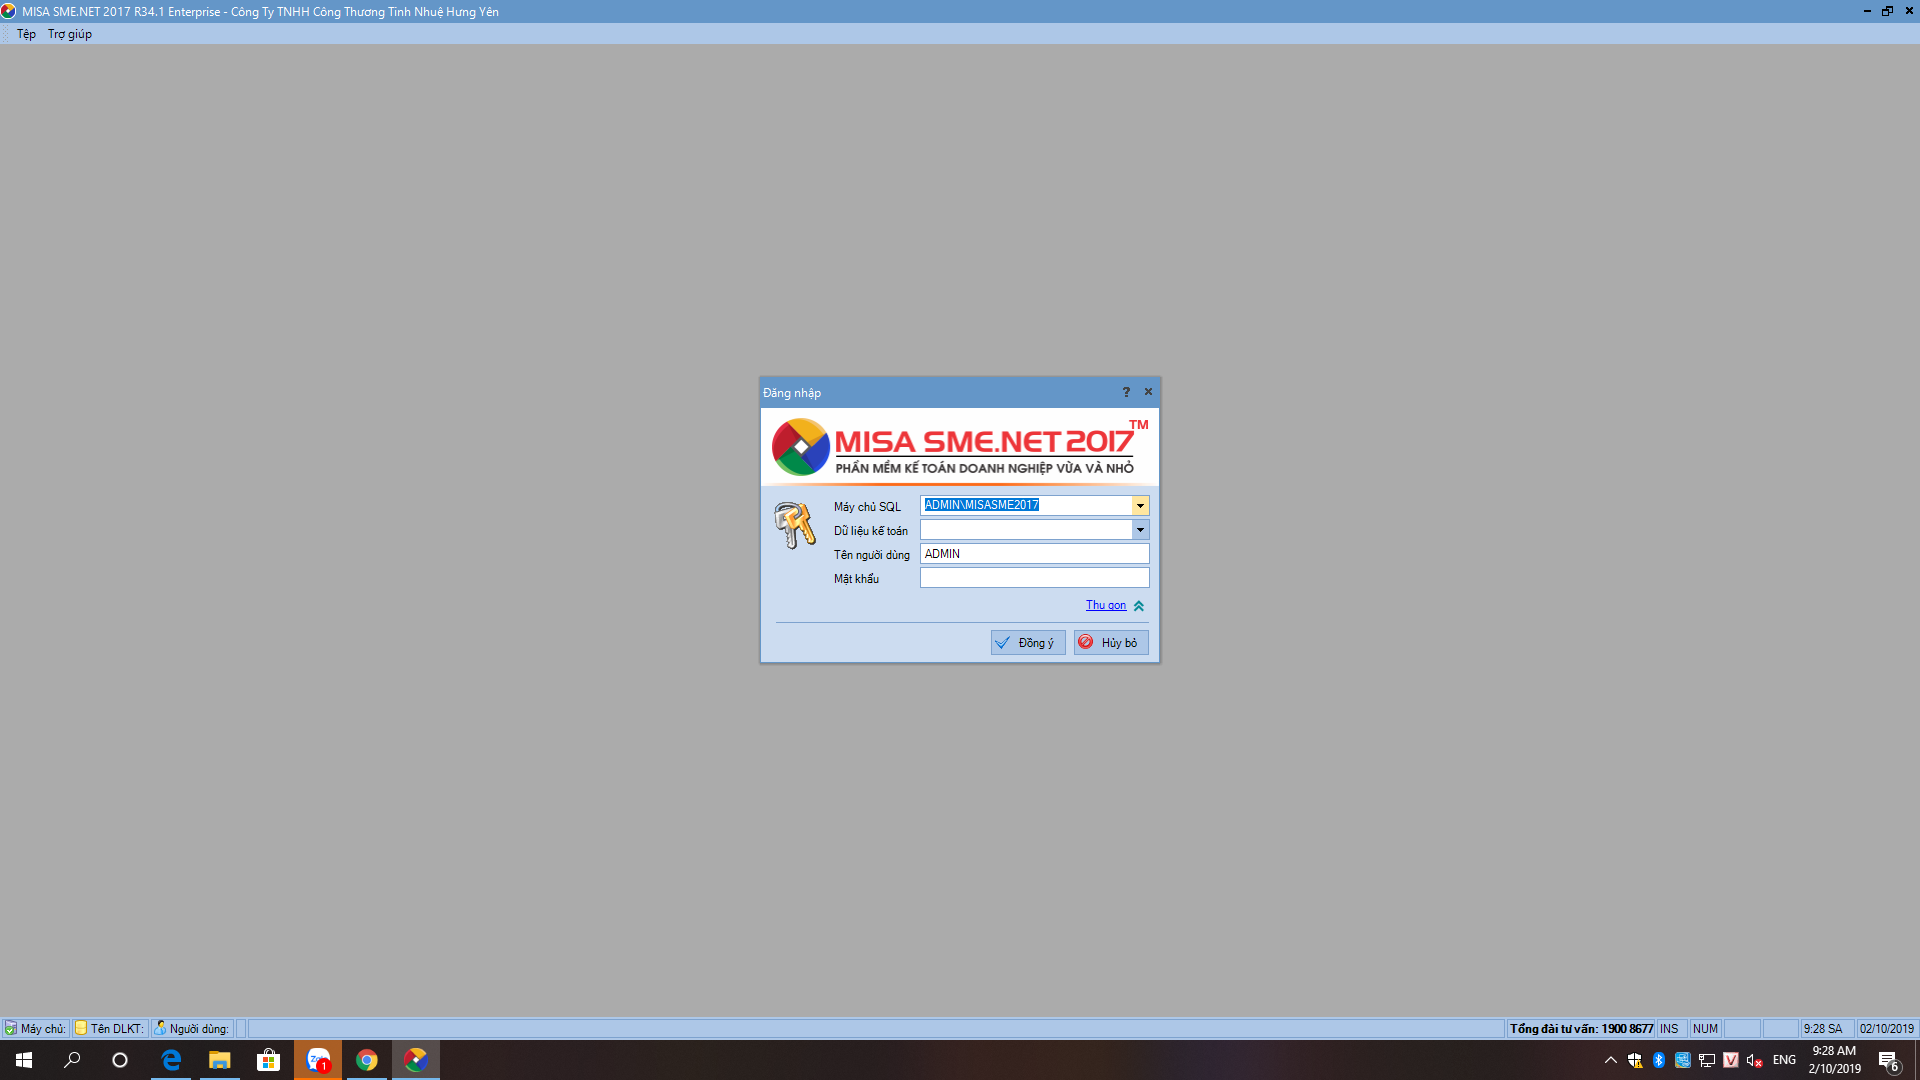
Task: Click the Người dùng user status icon
Action: pos(160,1028)
